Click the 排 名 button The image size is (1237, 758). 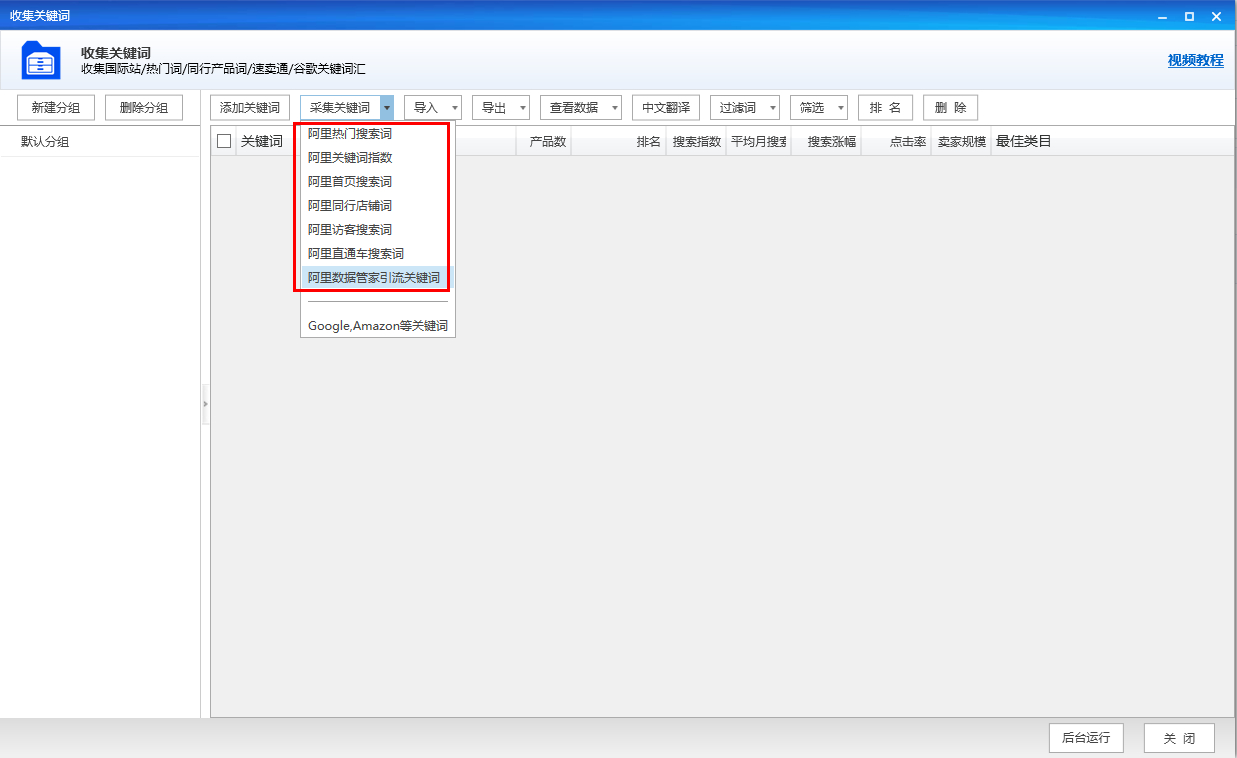click(x=885, y=108)
